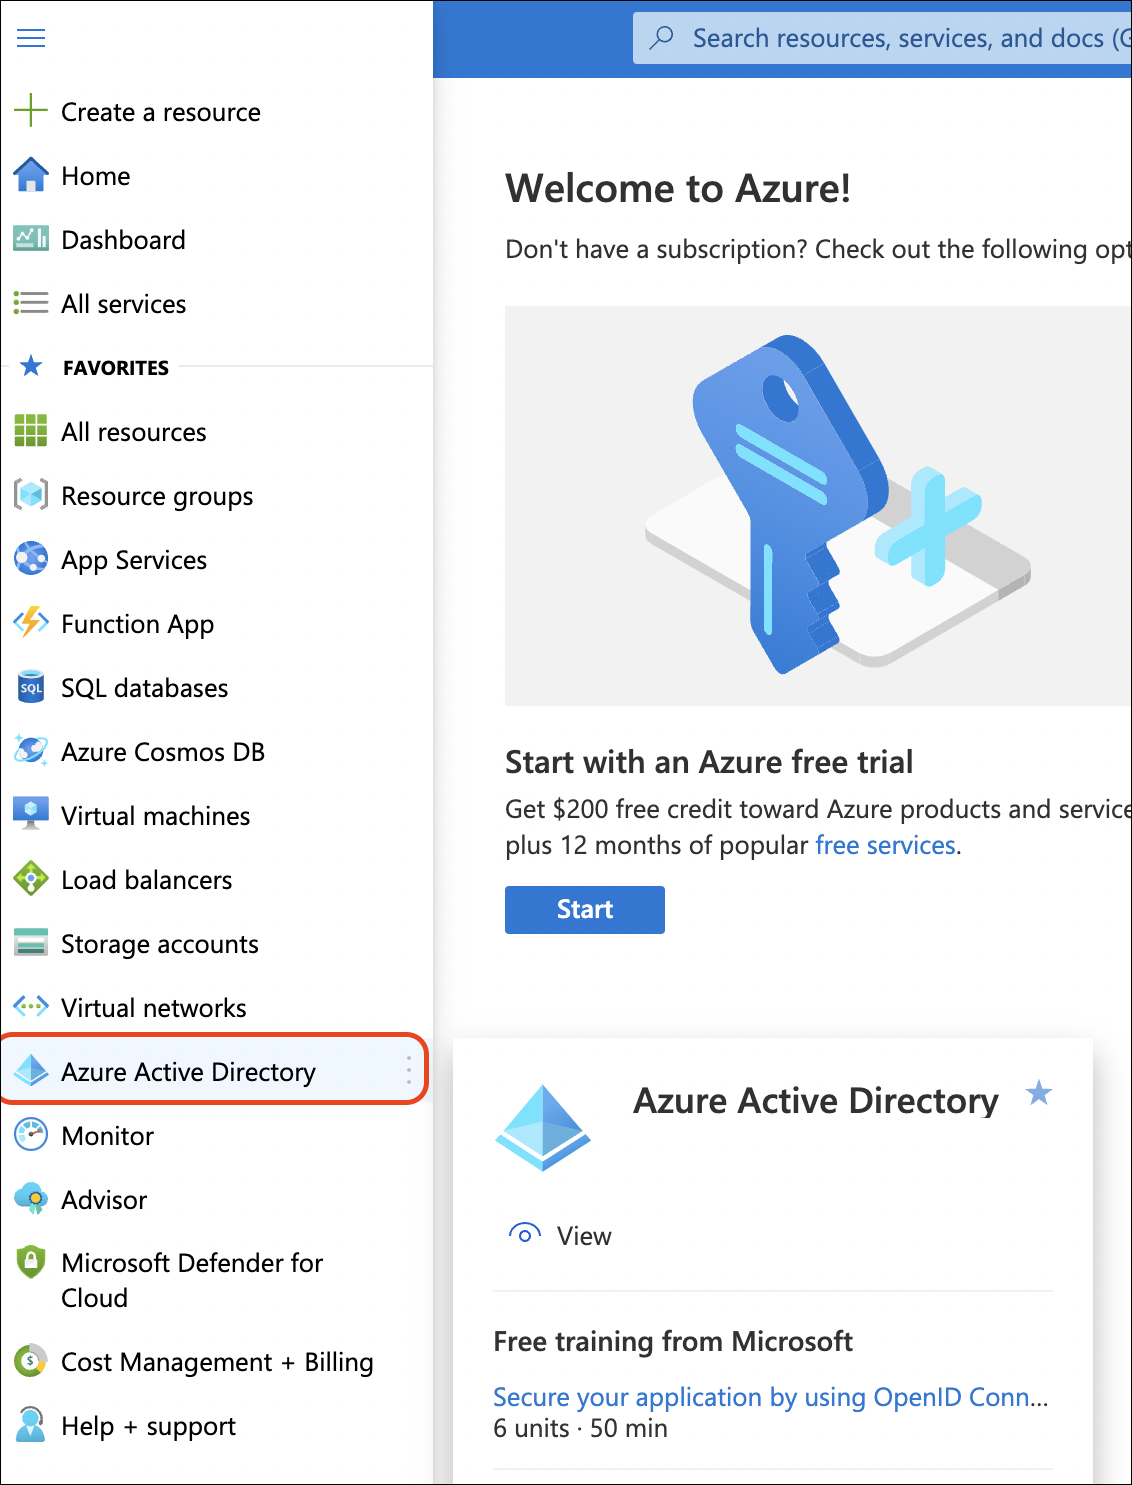Open Virtual machines from favorites
1132x1485 pixels.
click(x=155, y=815)
